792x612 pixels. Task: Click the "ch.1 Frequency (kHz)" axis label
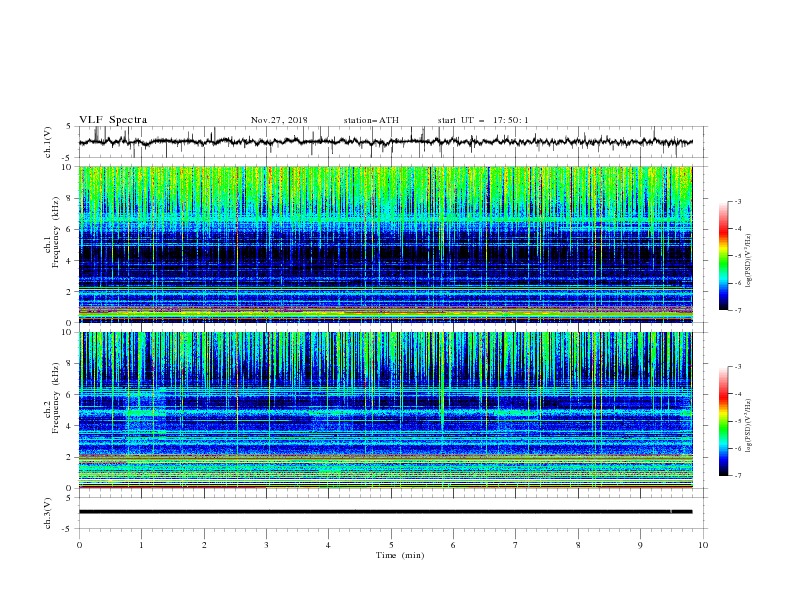[x=52, y=231]
